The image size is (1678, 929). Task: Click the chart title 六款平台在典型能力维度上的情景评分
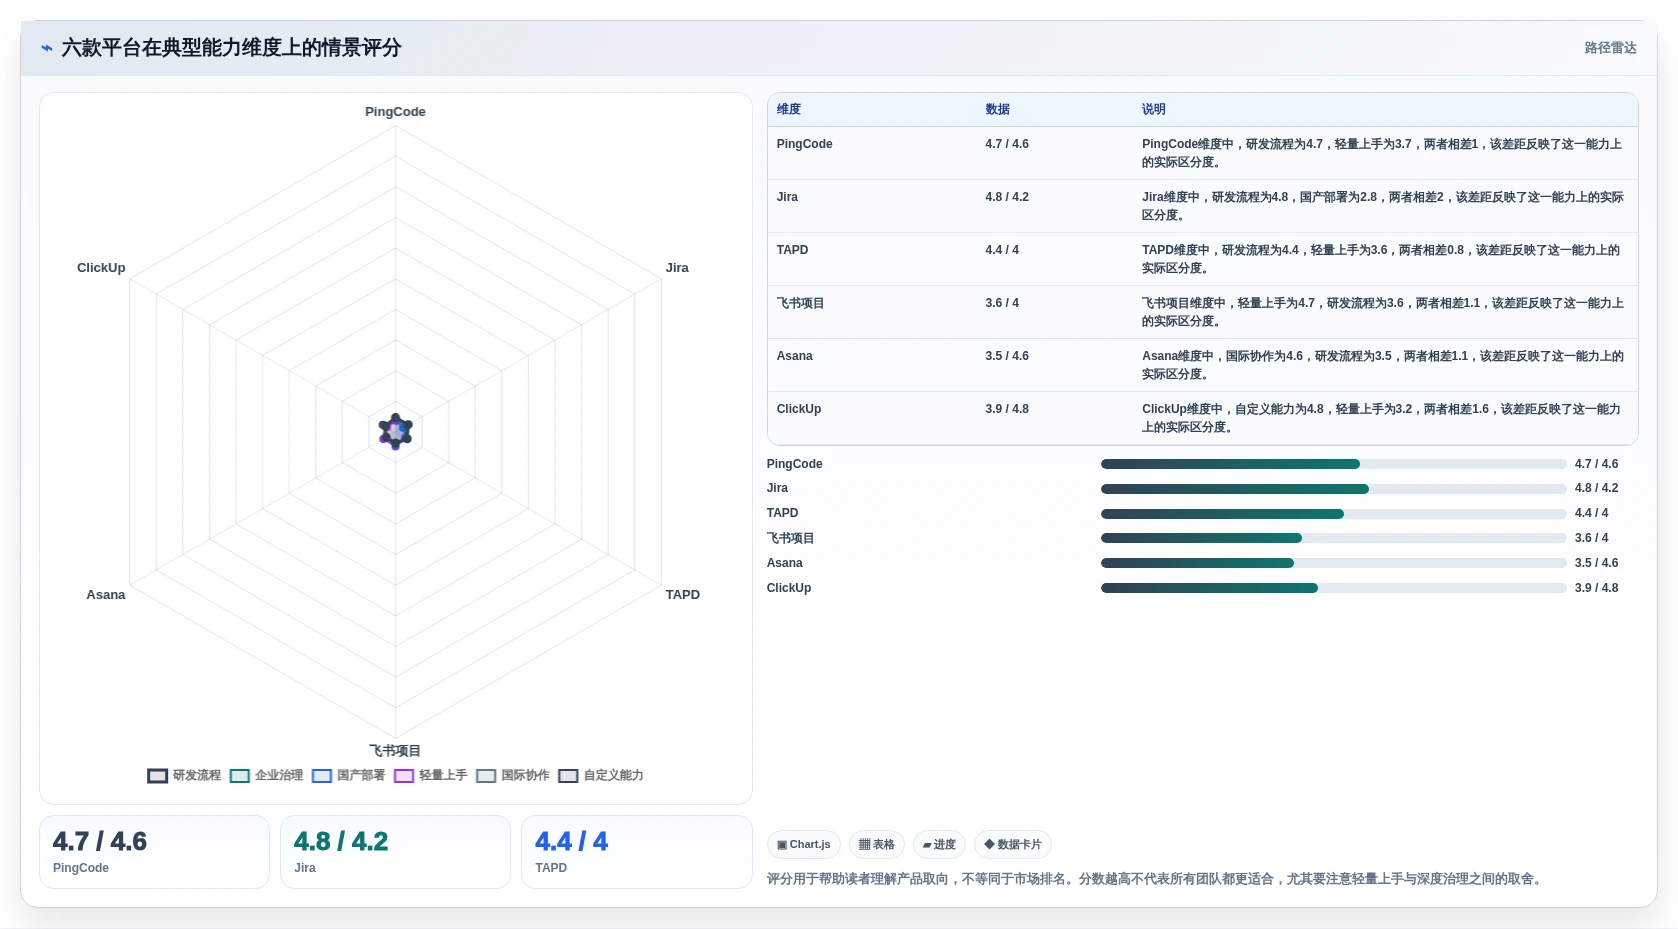[231, 48]
